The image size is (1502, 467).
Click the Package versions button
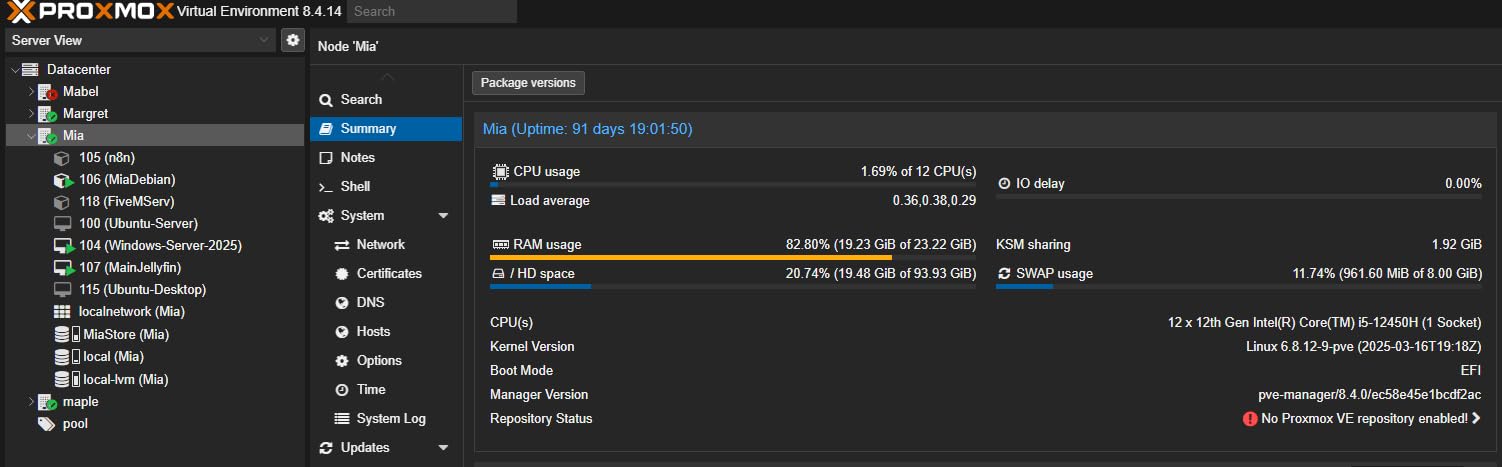point(528,83)
